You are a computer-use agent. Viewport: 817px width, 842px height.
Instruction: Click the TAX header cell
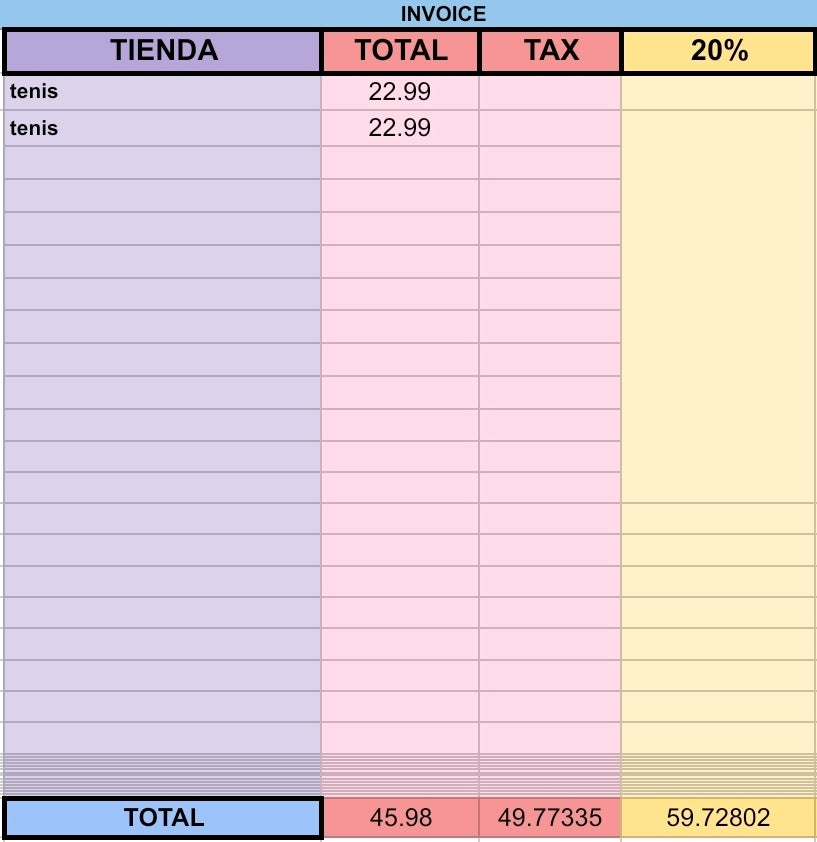tap(551, 51)
